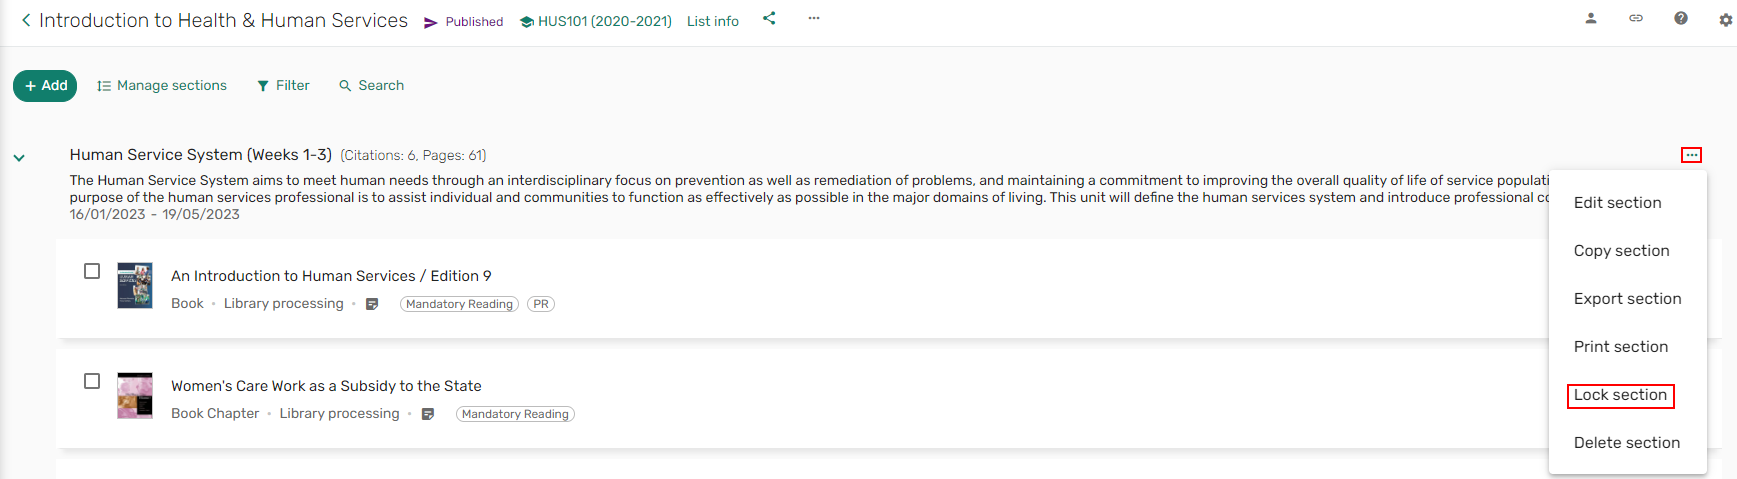
Task: Click the permalink chain icon
Action: [x=1636, y=18]
